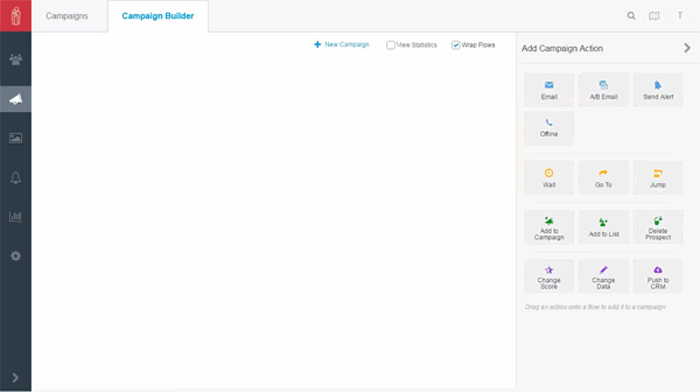Viewport: 700px width, 392px height.
Task: Select the Go To action tile
Action: tap(604, 178)
